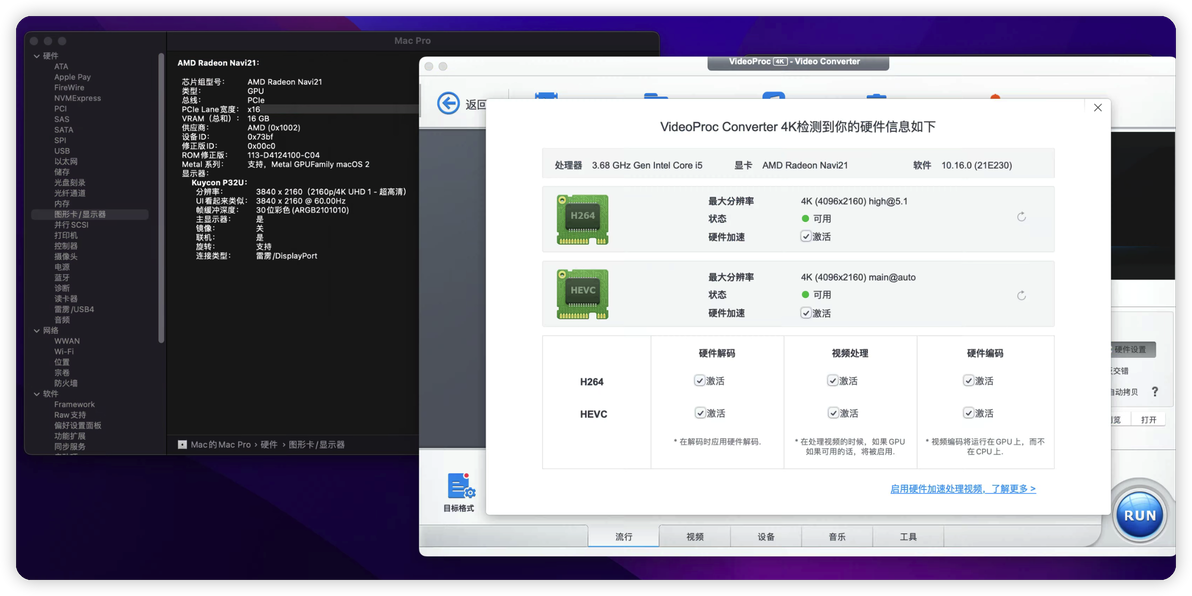Toggle H264 hardware decoding checkbox

[699, 380]
